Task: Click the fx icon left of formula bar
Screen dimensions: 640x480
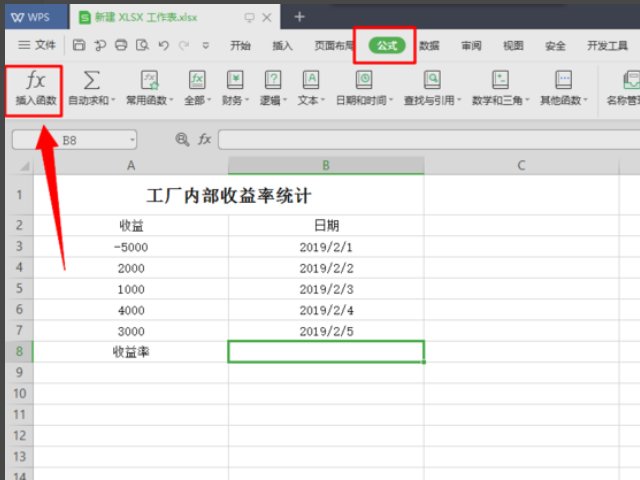Action: point(204,140)
